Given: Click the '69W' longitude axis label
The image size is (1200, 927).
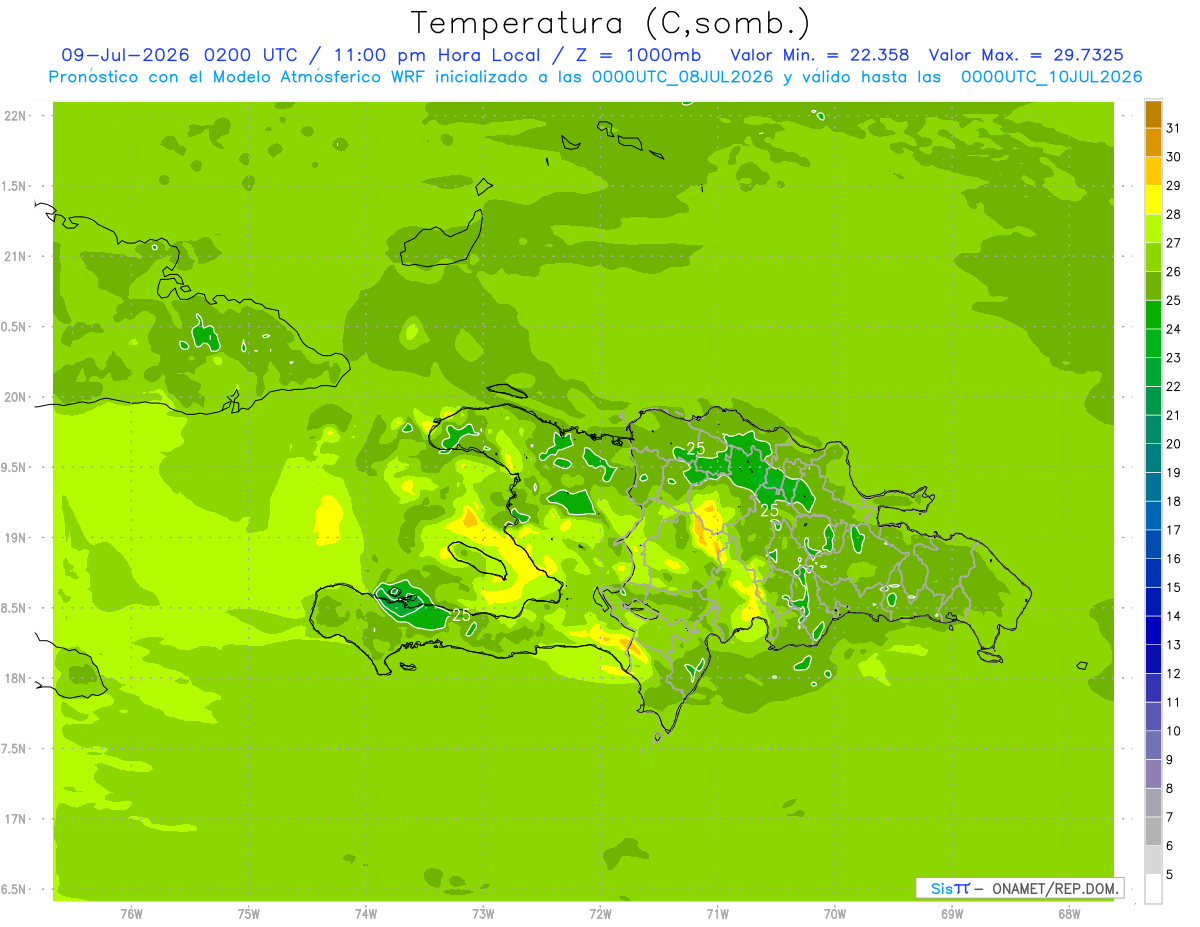Looking at the screenshot, I should click(x=952, y=914).
